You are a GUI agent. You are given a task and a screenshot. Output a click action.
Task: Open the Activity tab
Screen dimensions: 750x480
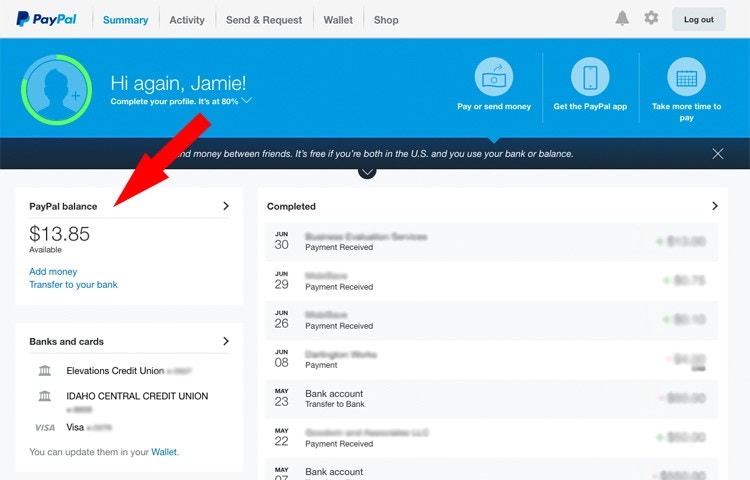click(x=187, y=20)
